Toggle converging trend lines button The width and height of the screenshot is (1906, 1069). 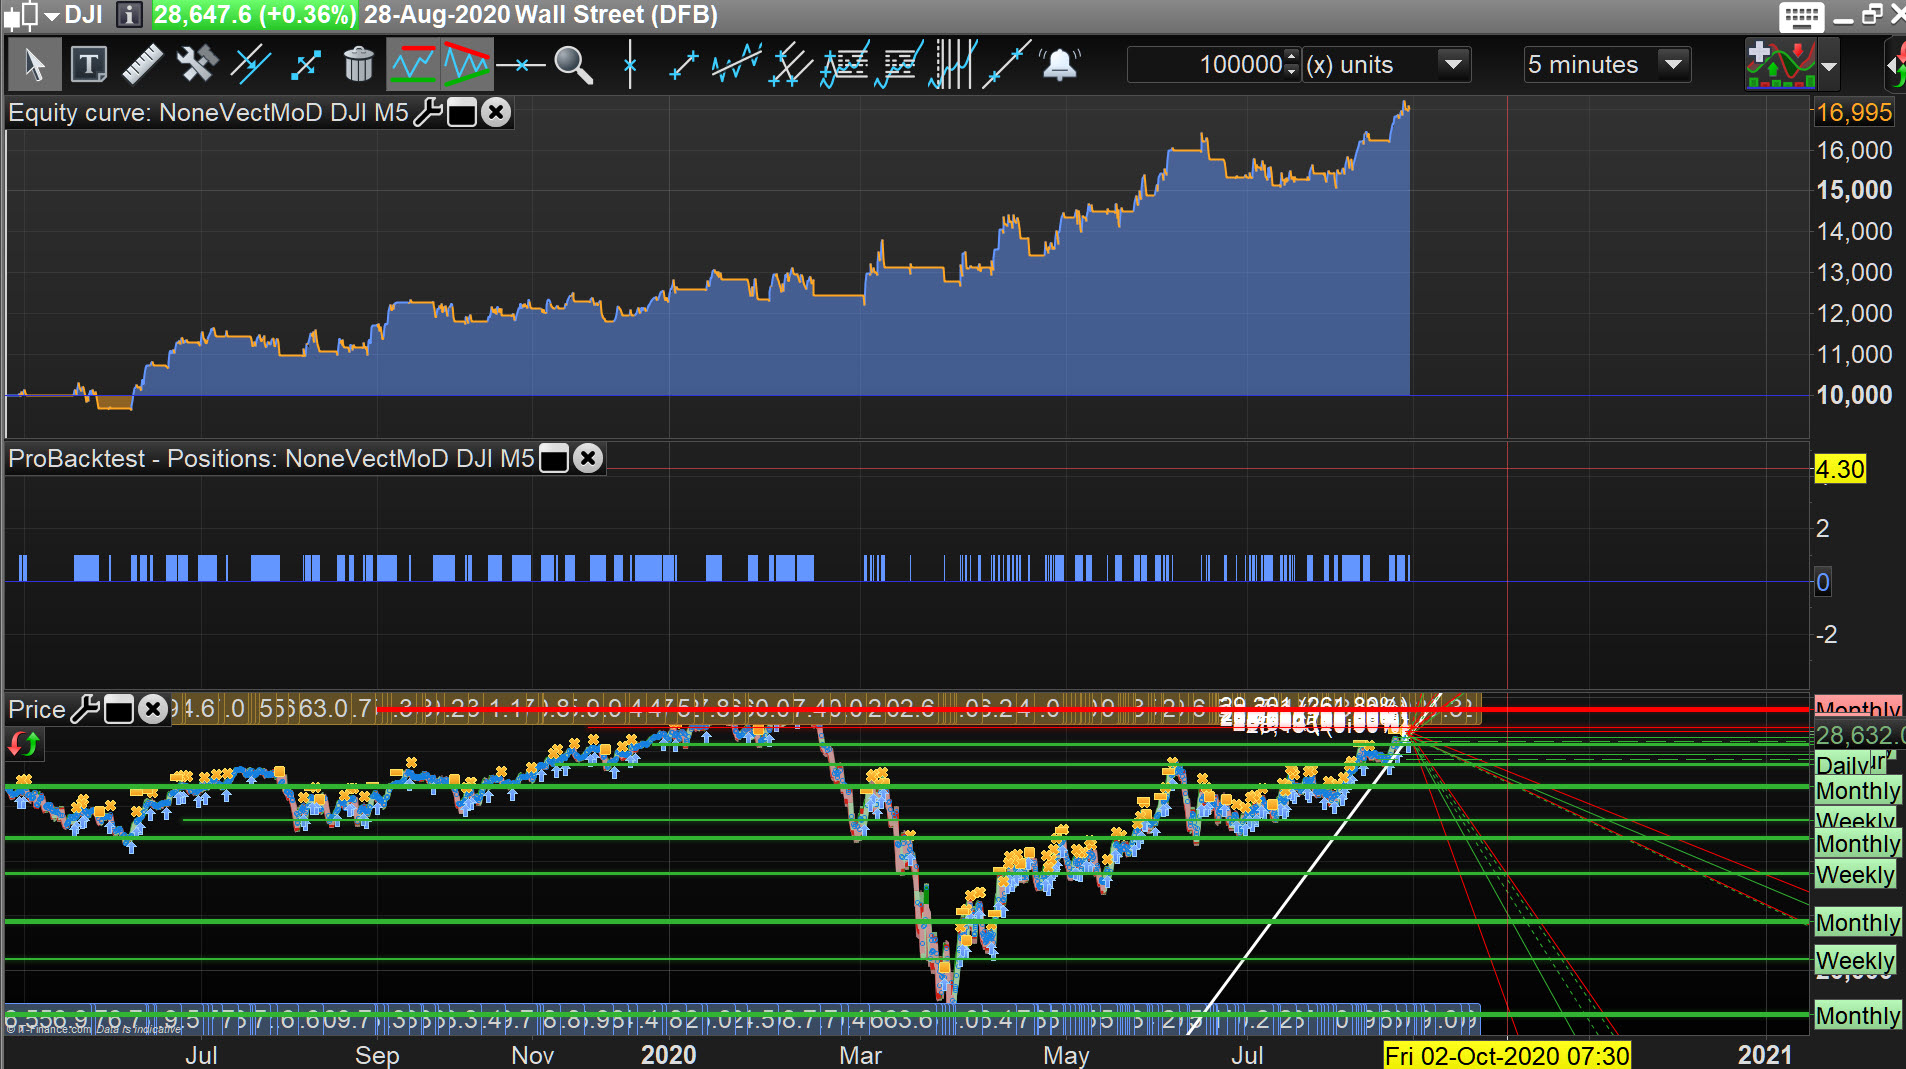click(x=467, y=65)
